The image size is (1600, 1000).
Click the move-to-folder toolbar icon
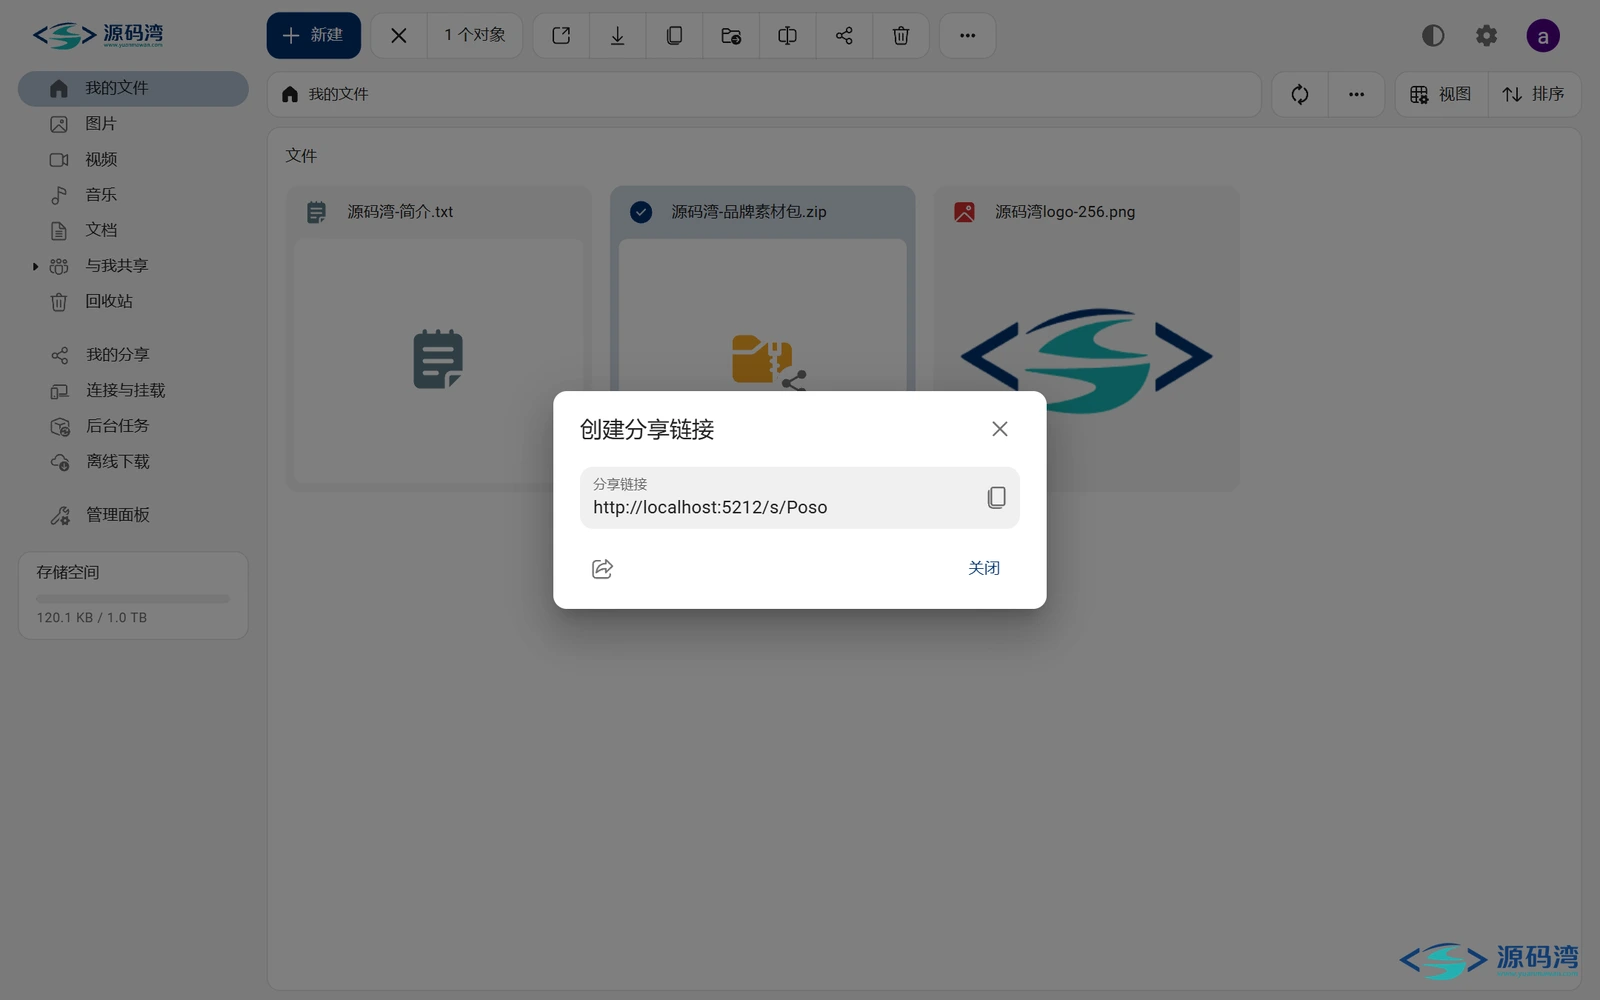[731, 36]
